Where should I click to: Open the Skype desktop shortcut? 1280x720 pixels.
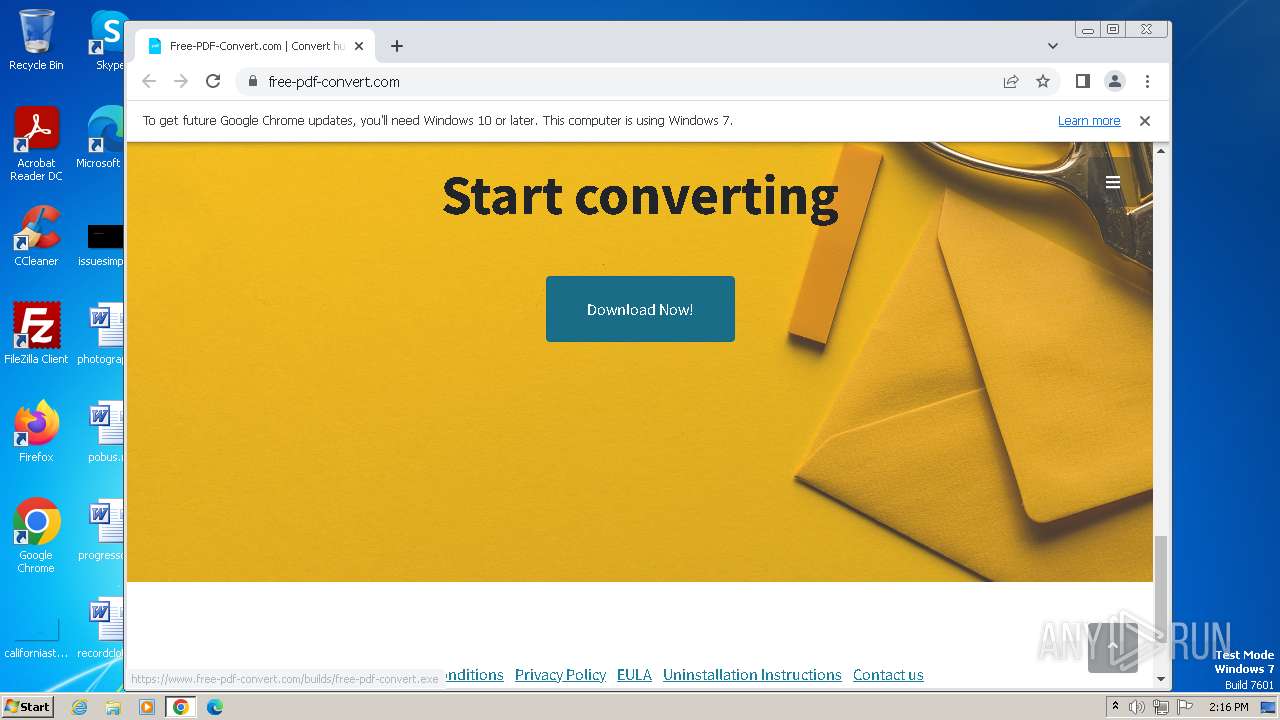[107, 40]
